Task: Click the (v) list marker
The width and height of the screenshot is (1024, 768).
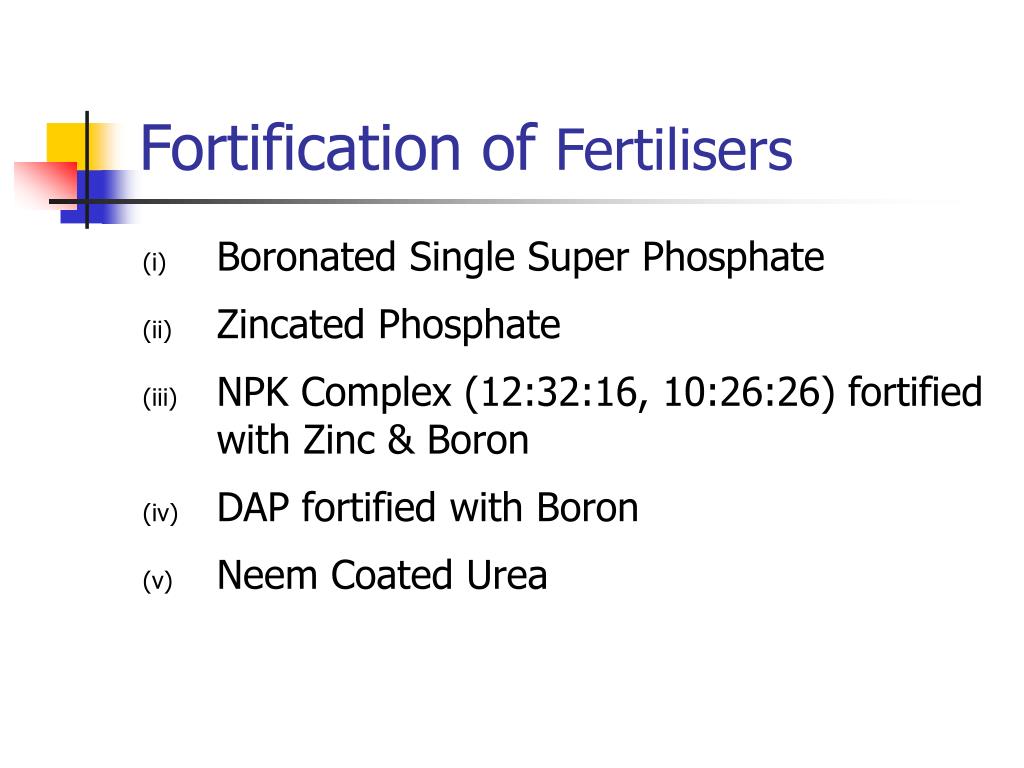Action: (157, 580)
